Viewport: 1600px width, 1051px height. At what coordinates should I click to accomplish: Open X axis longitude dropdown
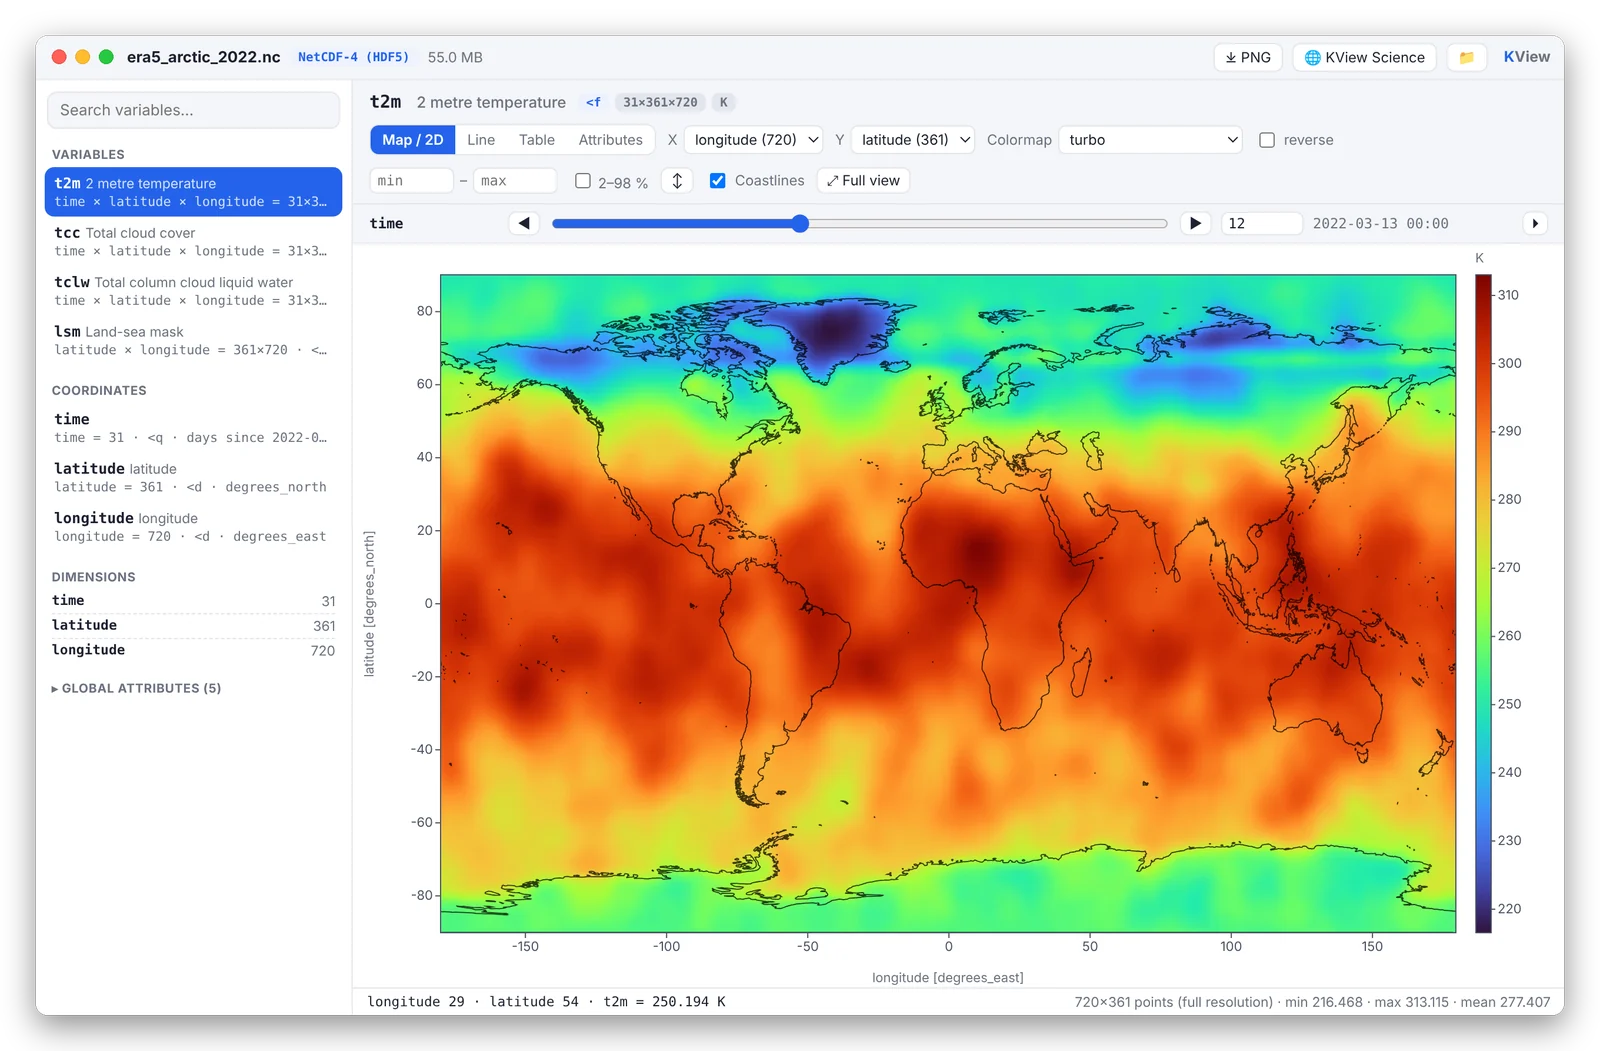755,140
